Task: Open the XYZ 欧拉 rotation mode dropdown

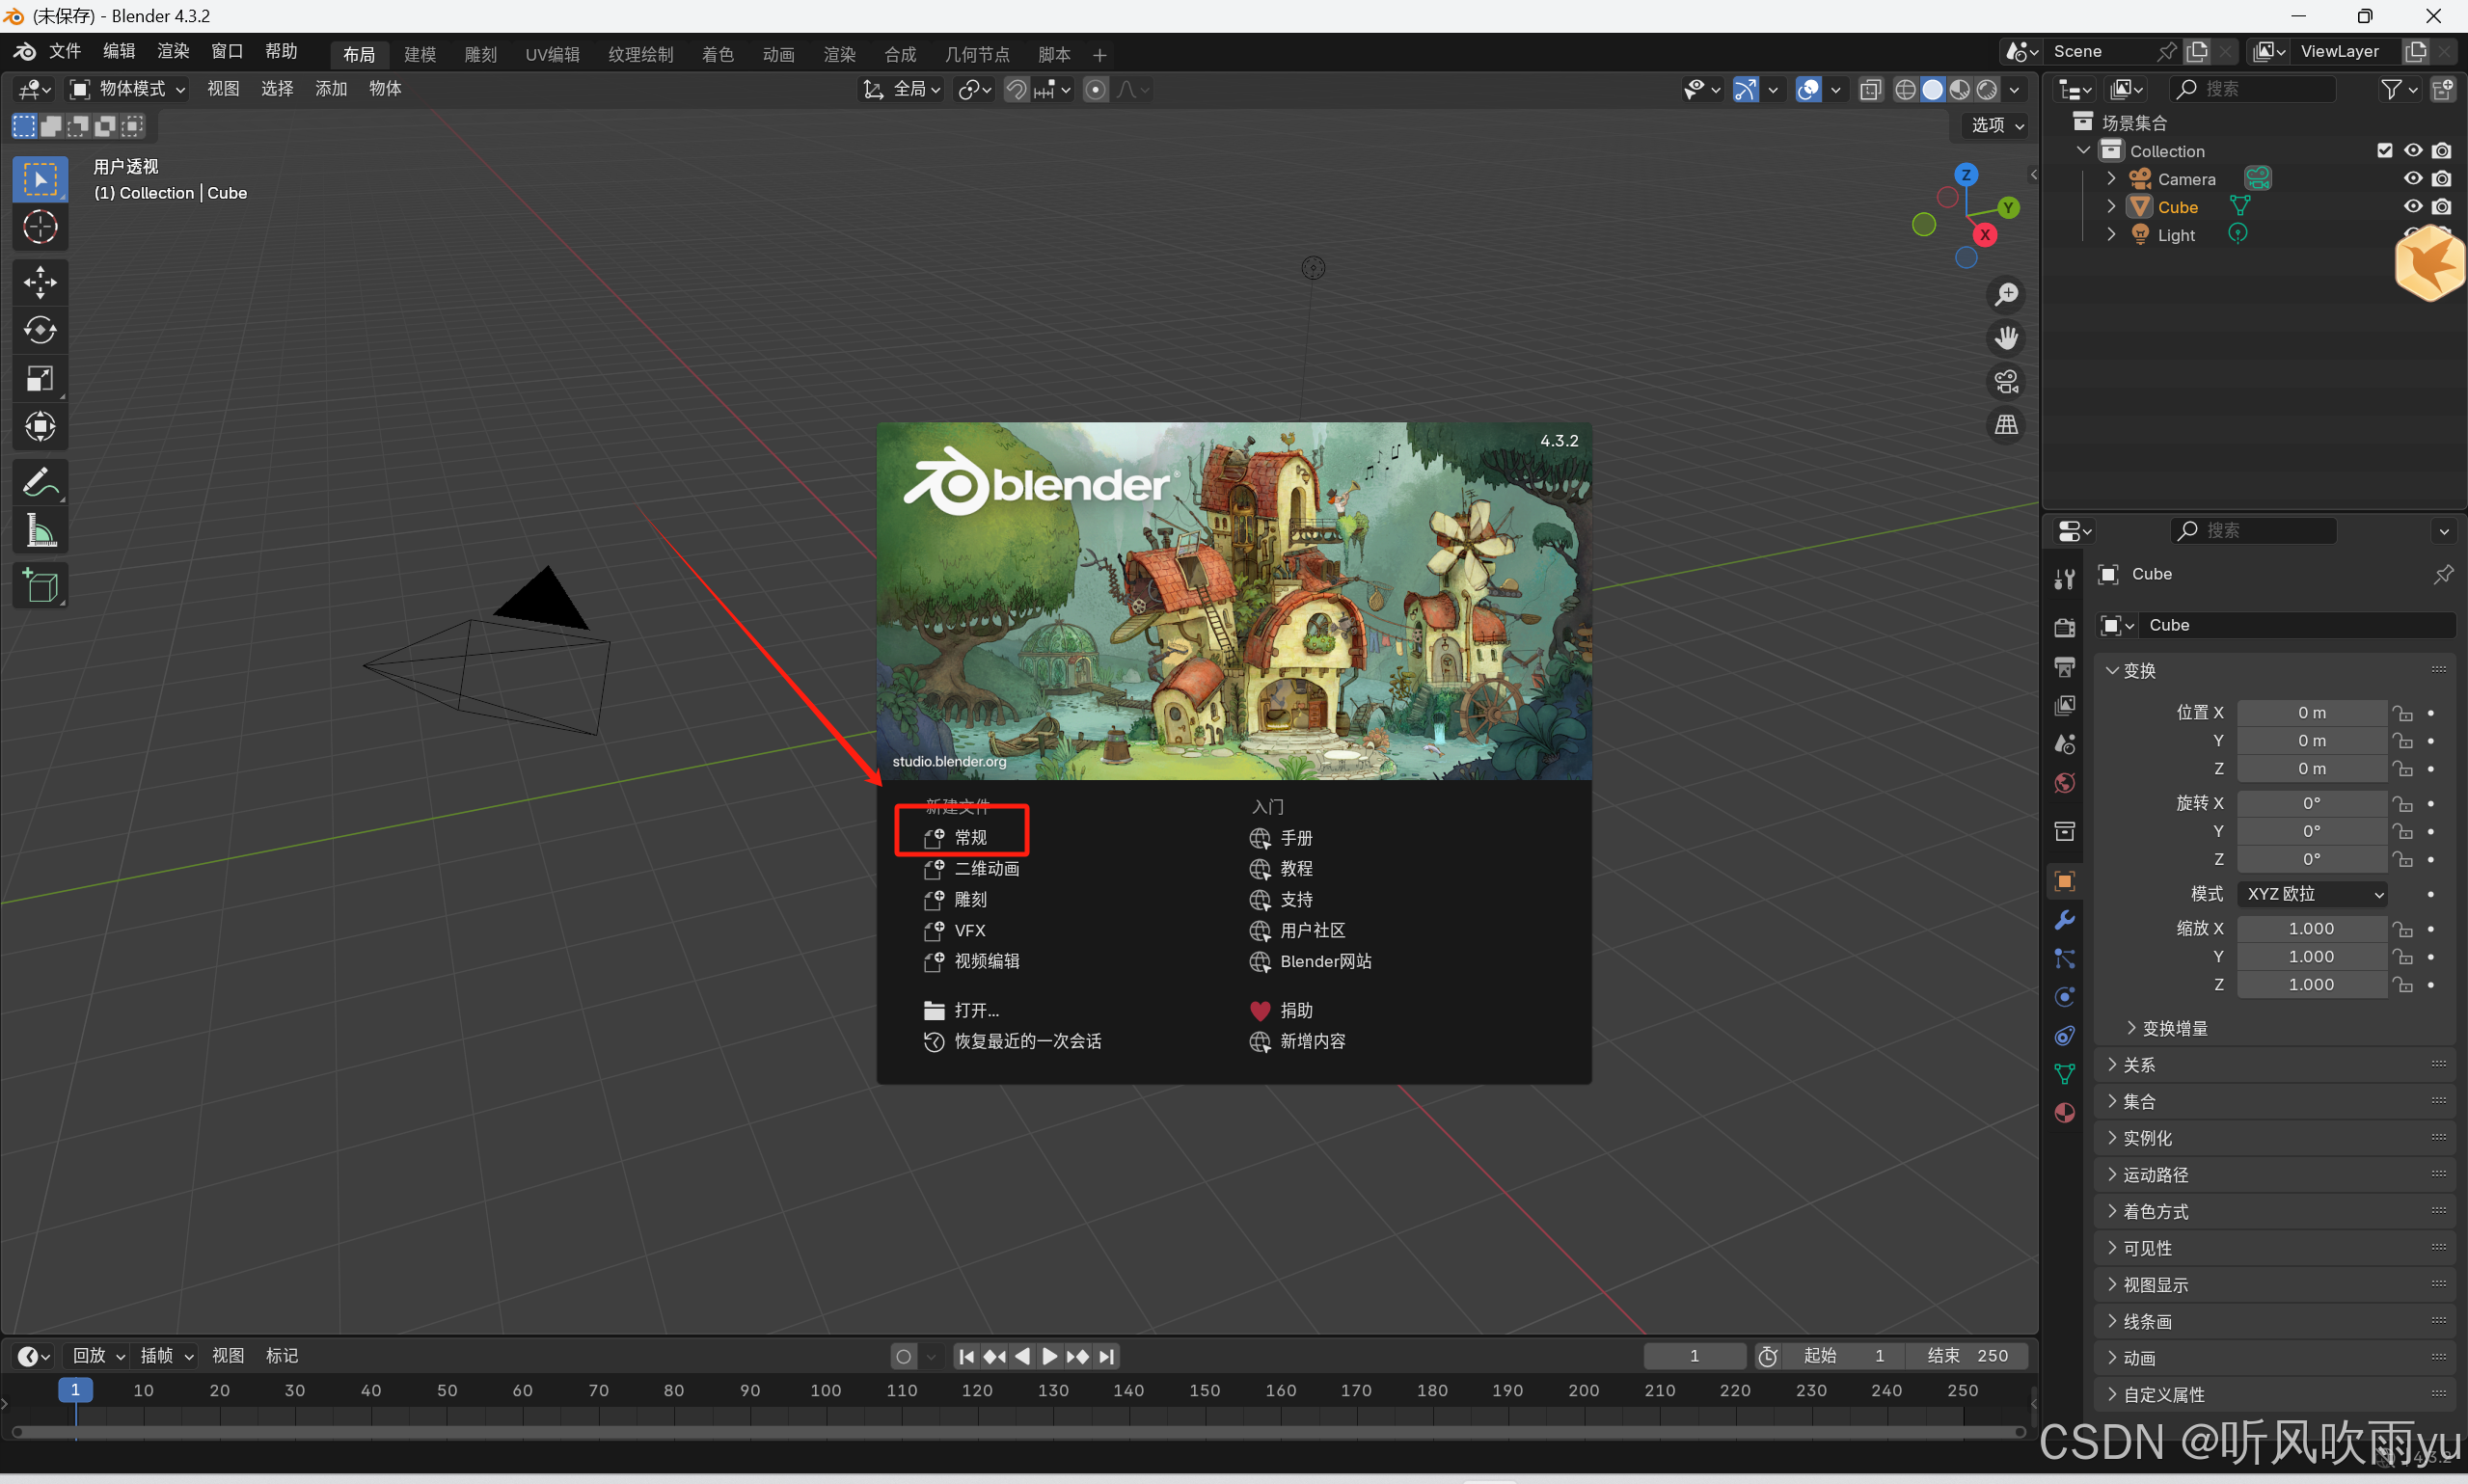Action: pos(2312,894)
